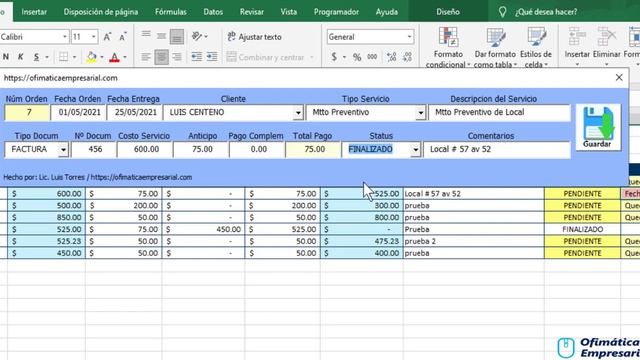
Task: Align text right icon
Action: click(x=177, y=57)
